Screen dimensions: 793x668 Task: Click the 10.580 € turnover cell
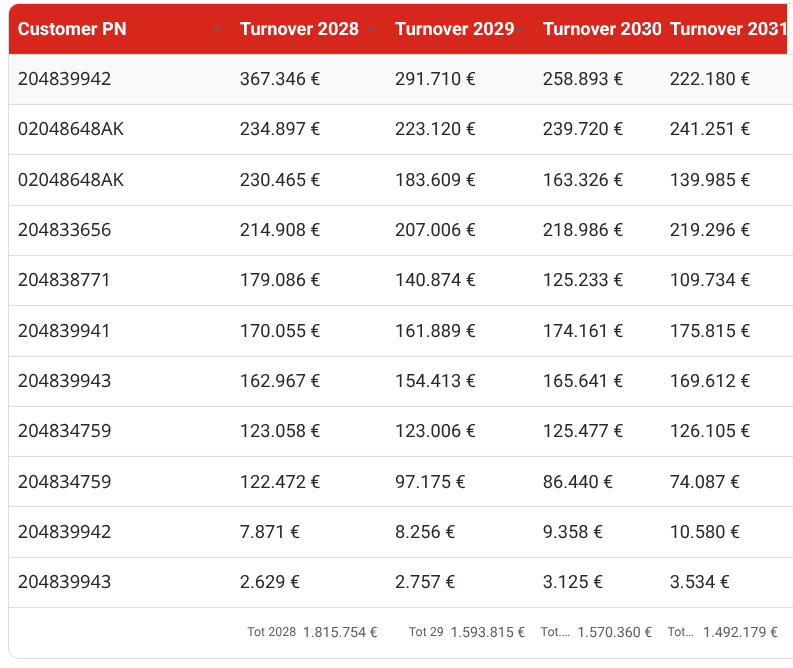click(705, 532)
